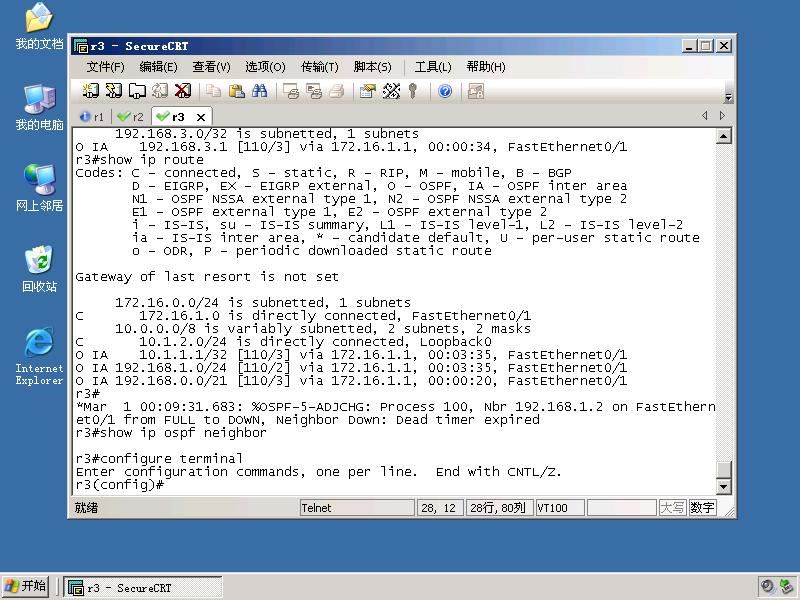
Task: Switch to the r2 session tab
Action: click(131, 117)
